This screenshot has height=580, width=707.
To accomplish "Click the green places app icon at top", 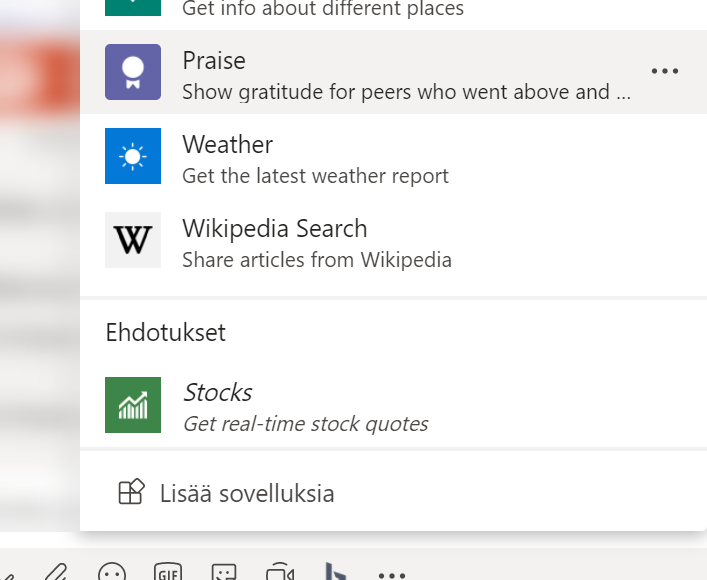I will point(133,6).
